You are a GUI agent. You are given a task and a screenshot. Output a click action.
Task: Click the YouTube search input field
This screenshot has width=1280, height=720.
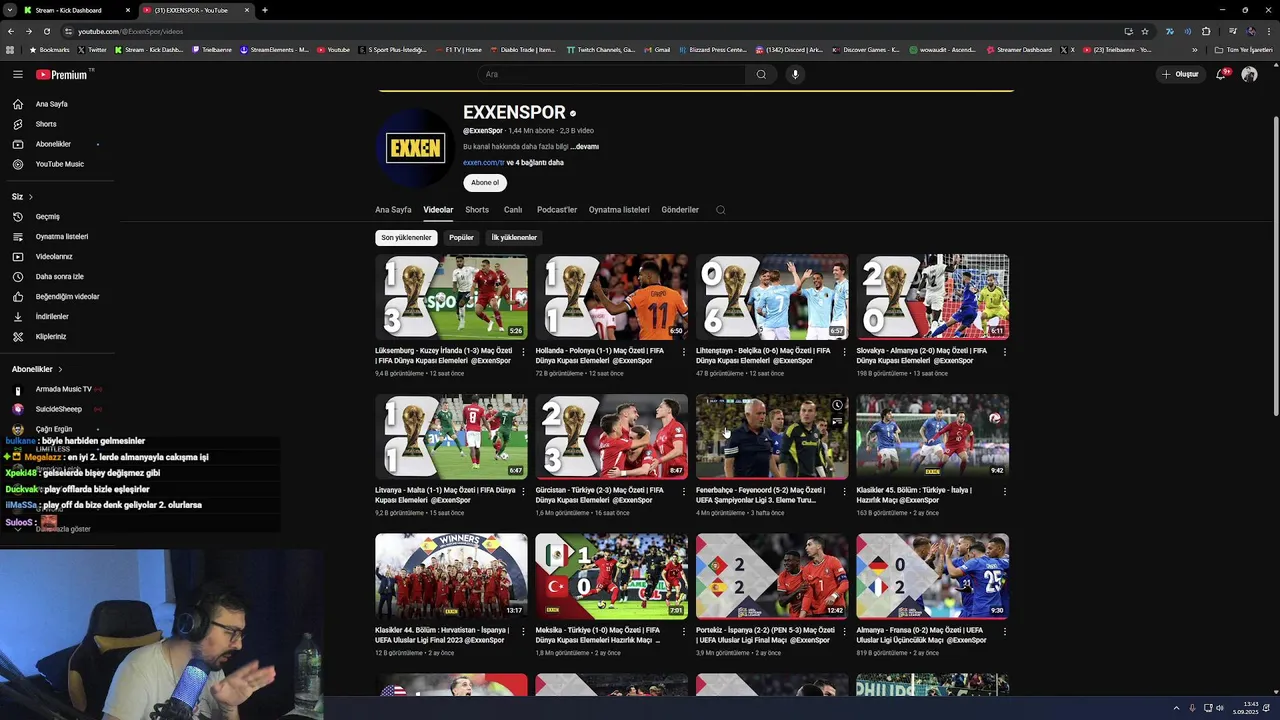coord(612,74)
